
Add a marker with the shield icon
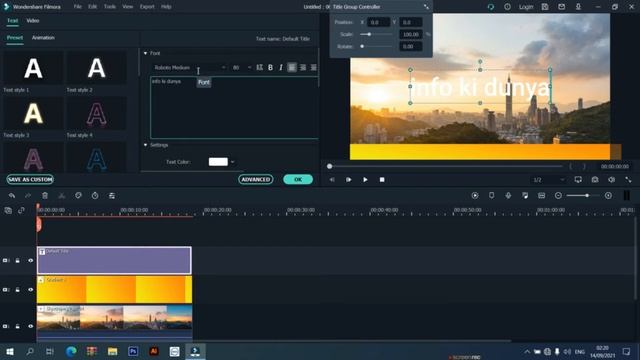(x=491, y=196)
